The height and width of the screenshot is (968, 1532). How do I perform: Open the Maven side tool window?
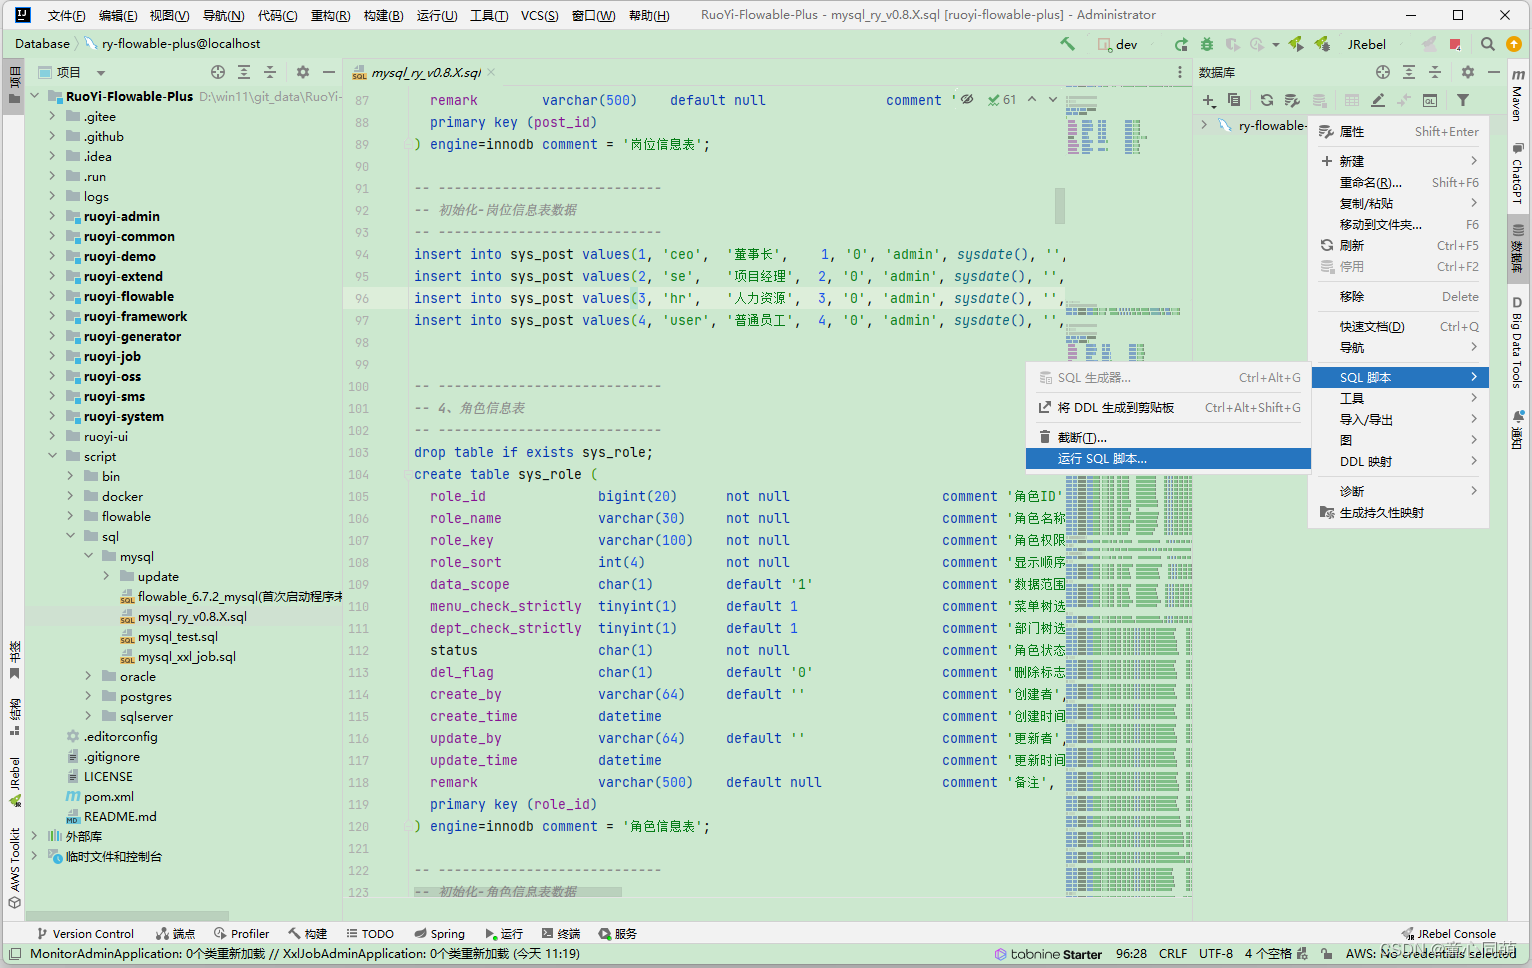1517,95
